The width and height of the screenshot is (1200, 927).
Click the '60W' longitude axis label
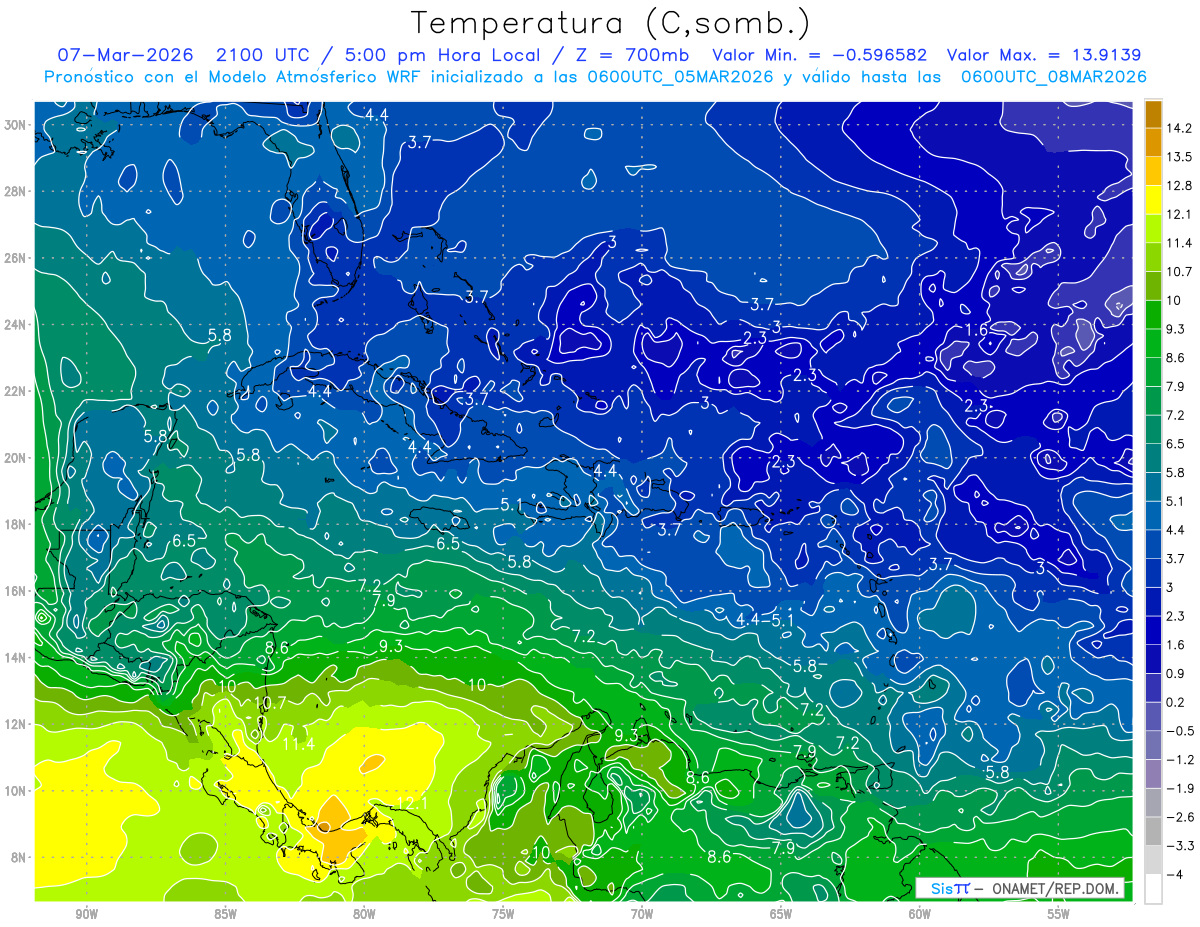click(x=920, y=914)
